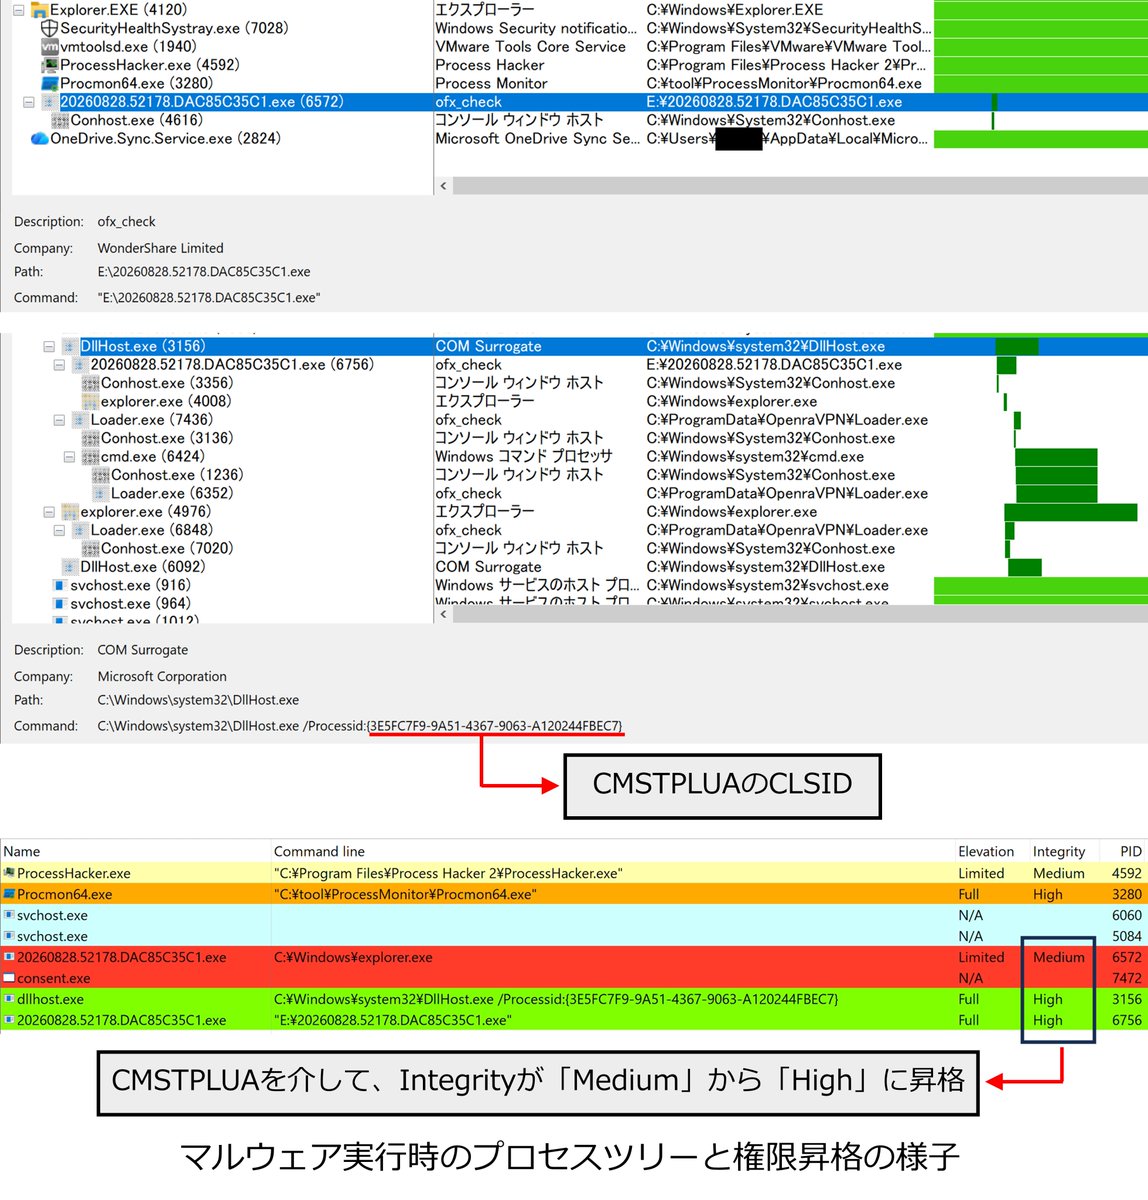
Task: Click DllHost.exe /Processid command line text in details
Action: [x=360, y=726]
